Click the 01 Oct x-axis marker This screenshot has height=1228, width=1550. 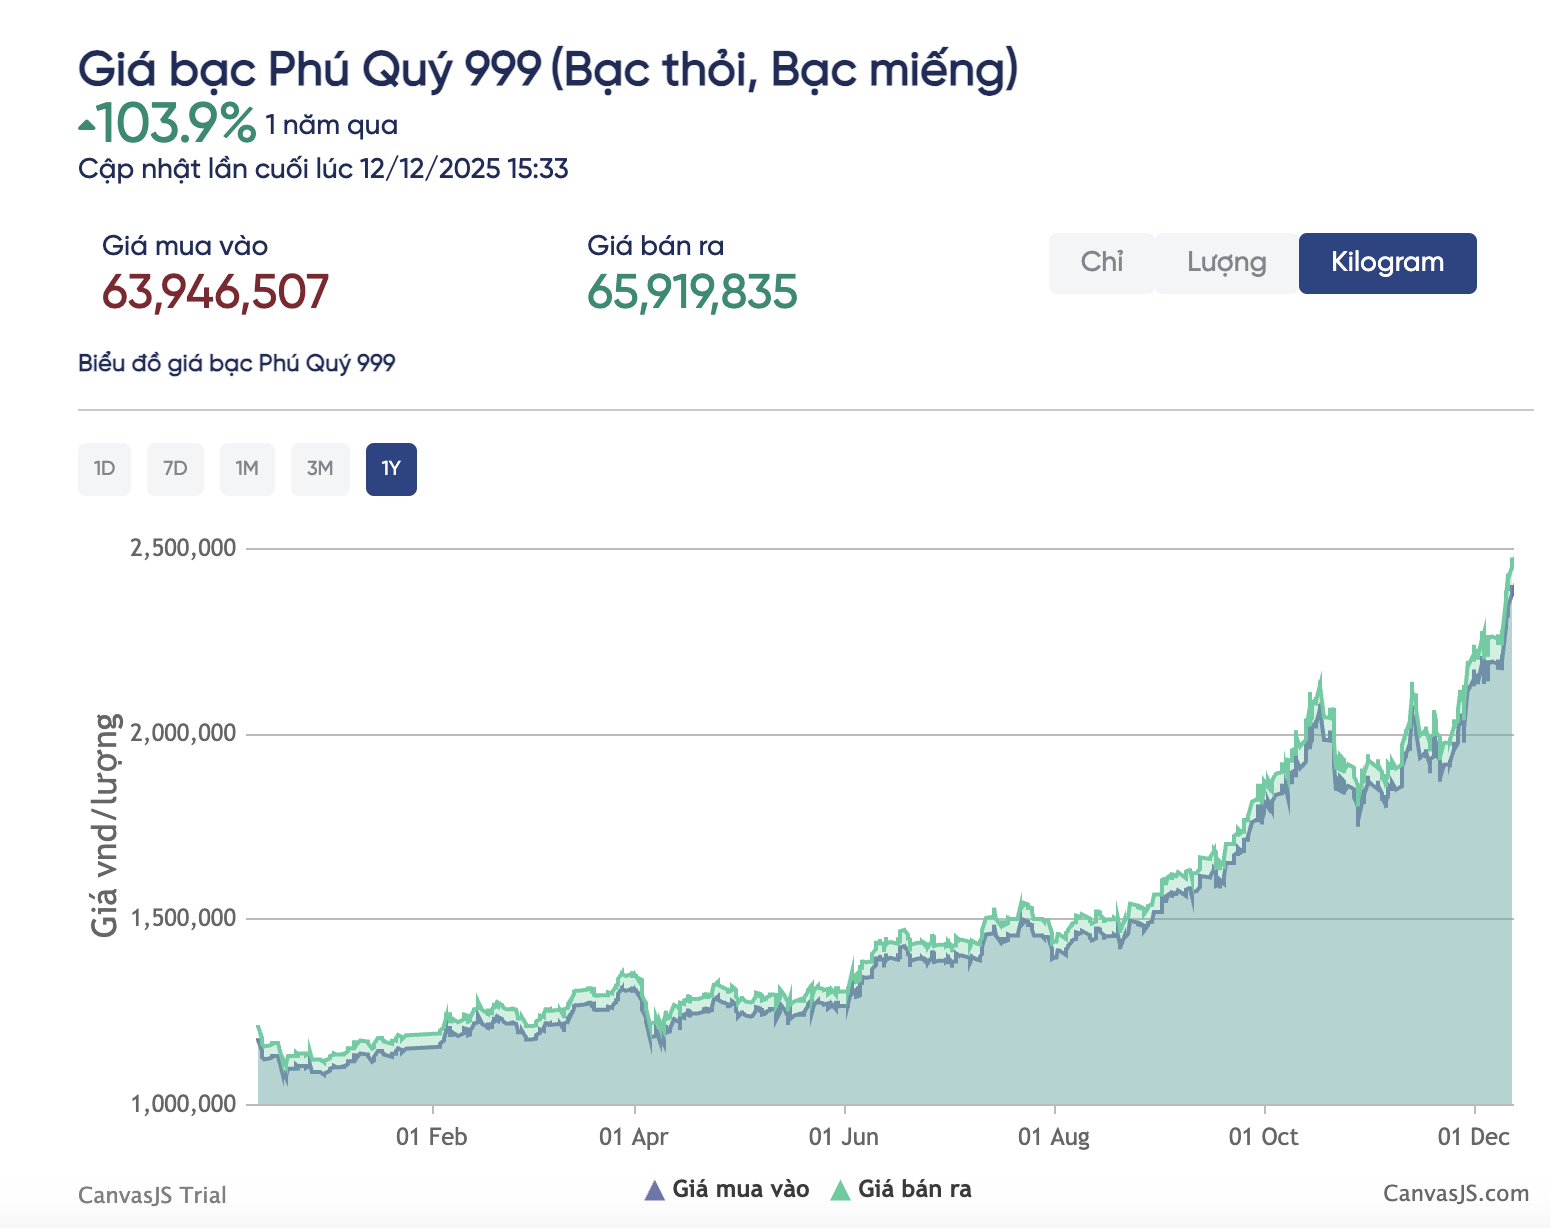click(1264, 1137)
